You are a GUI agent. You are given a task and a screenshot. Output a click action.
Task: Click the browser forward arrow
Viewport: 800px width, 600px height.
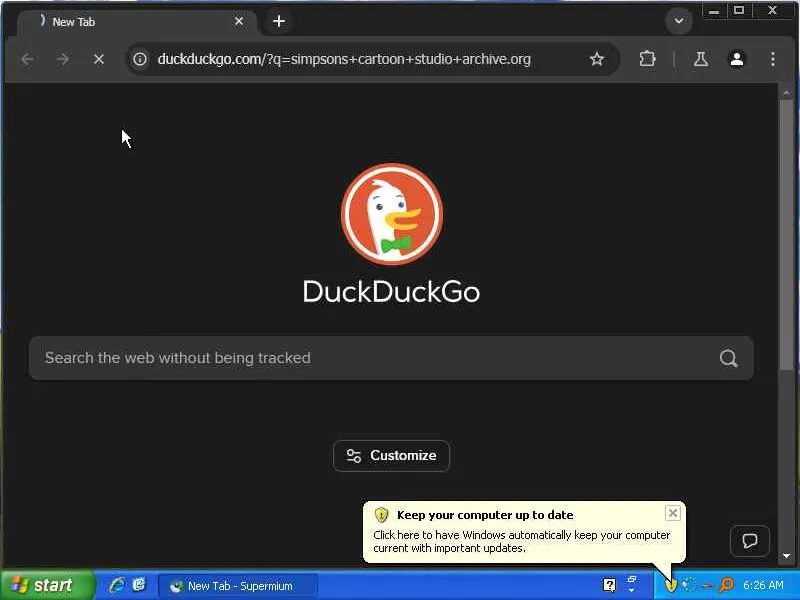coord(63,59)
